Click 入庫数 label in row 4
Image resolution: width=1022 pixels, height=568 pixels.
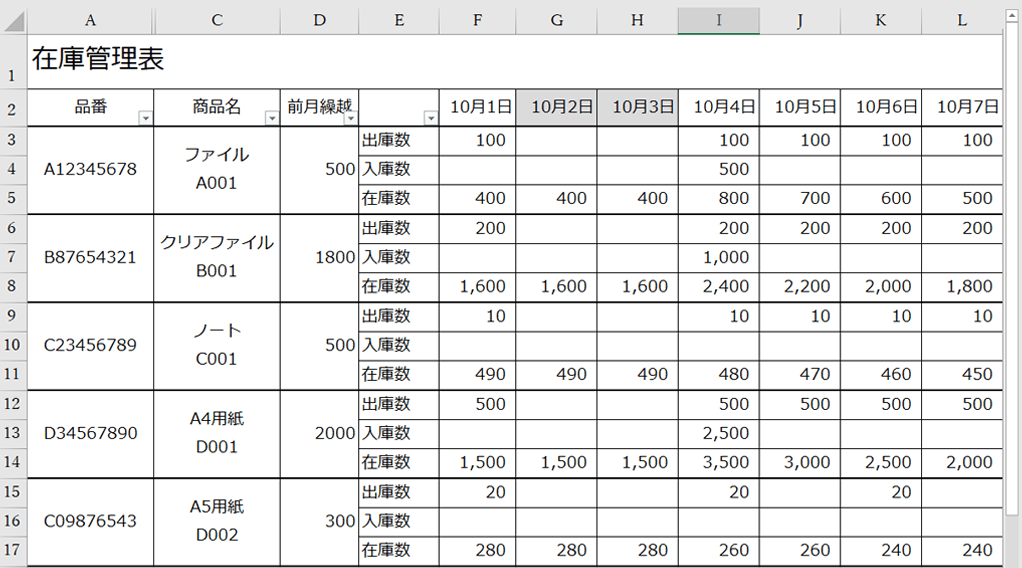(x=399, y=170)
